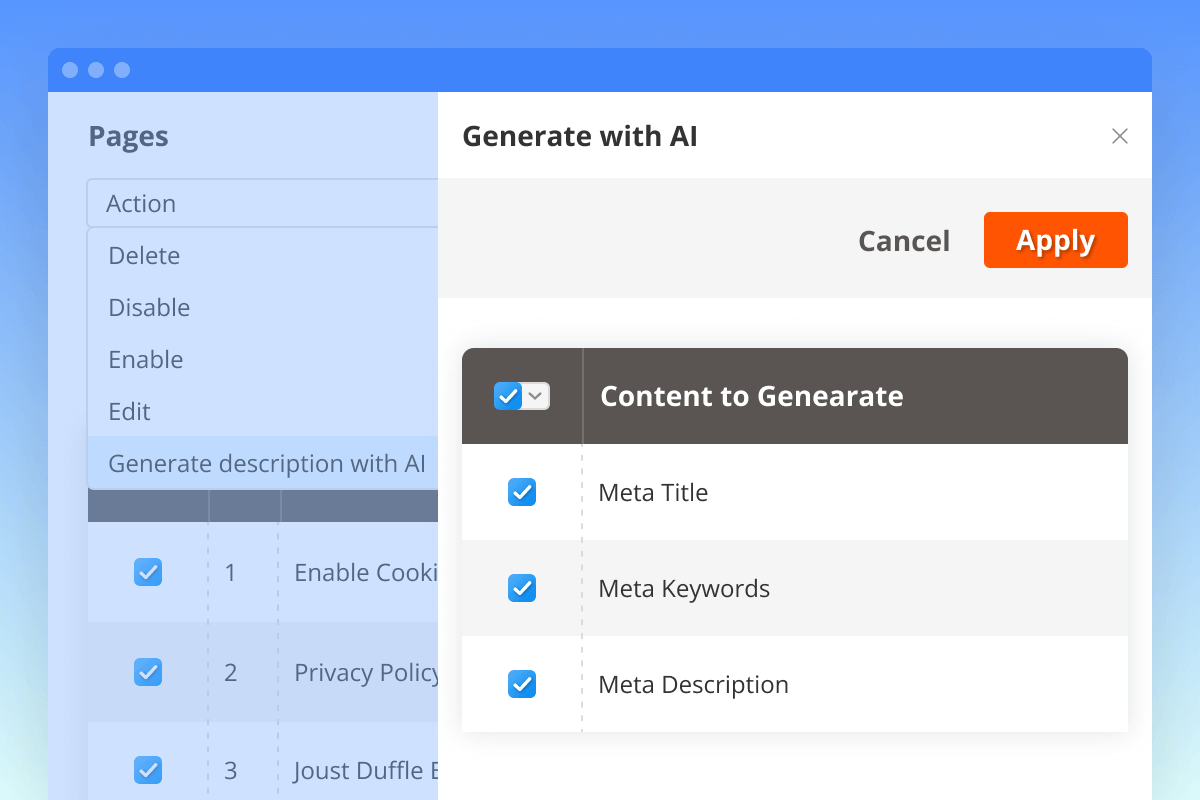Toggle checkbox for Privacy Policy row
Image resolution: width=1200 pixels, height=800 pixels.
[148, 672]
